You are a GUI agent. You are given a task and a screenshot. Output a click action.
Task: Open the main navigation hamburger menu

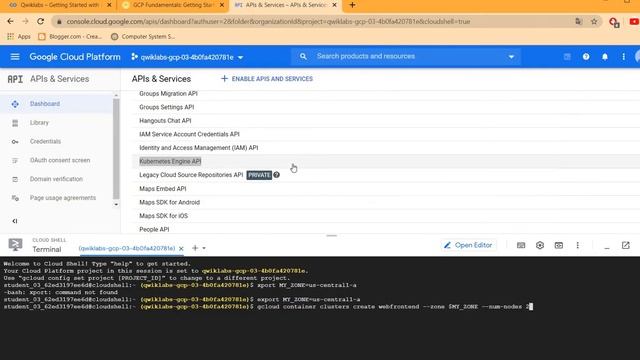tap(15, 57)
